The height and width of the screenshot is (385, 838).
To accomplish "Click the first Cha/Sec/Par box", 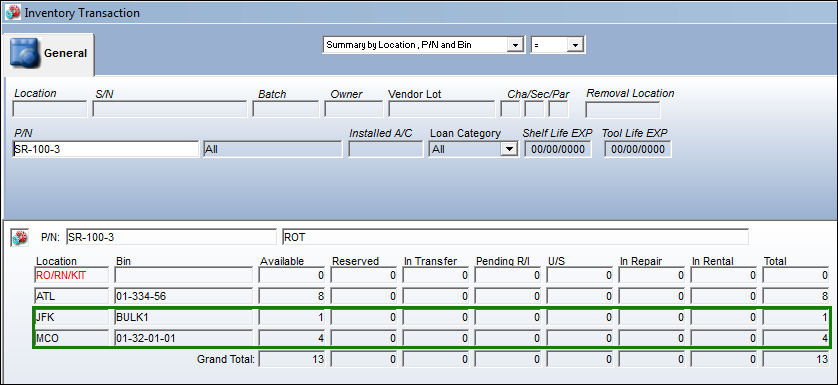I will (x=510, y=109).
